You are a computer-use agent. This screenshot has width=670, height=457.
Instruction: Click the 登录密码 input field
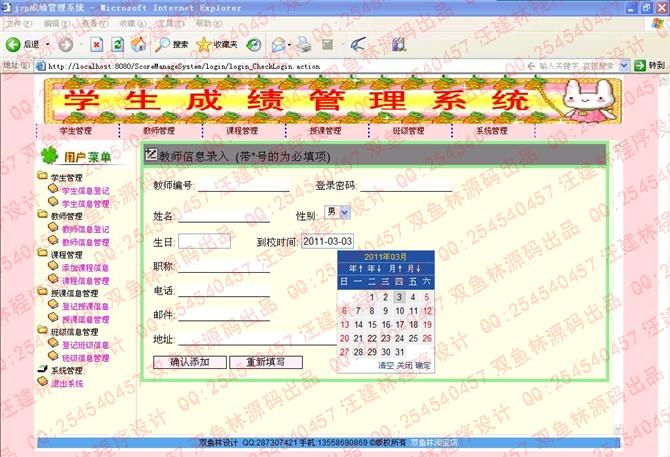tap(406, 185)
